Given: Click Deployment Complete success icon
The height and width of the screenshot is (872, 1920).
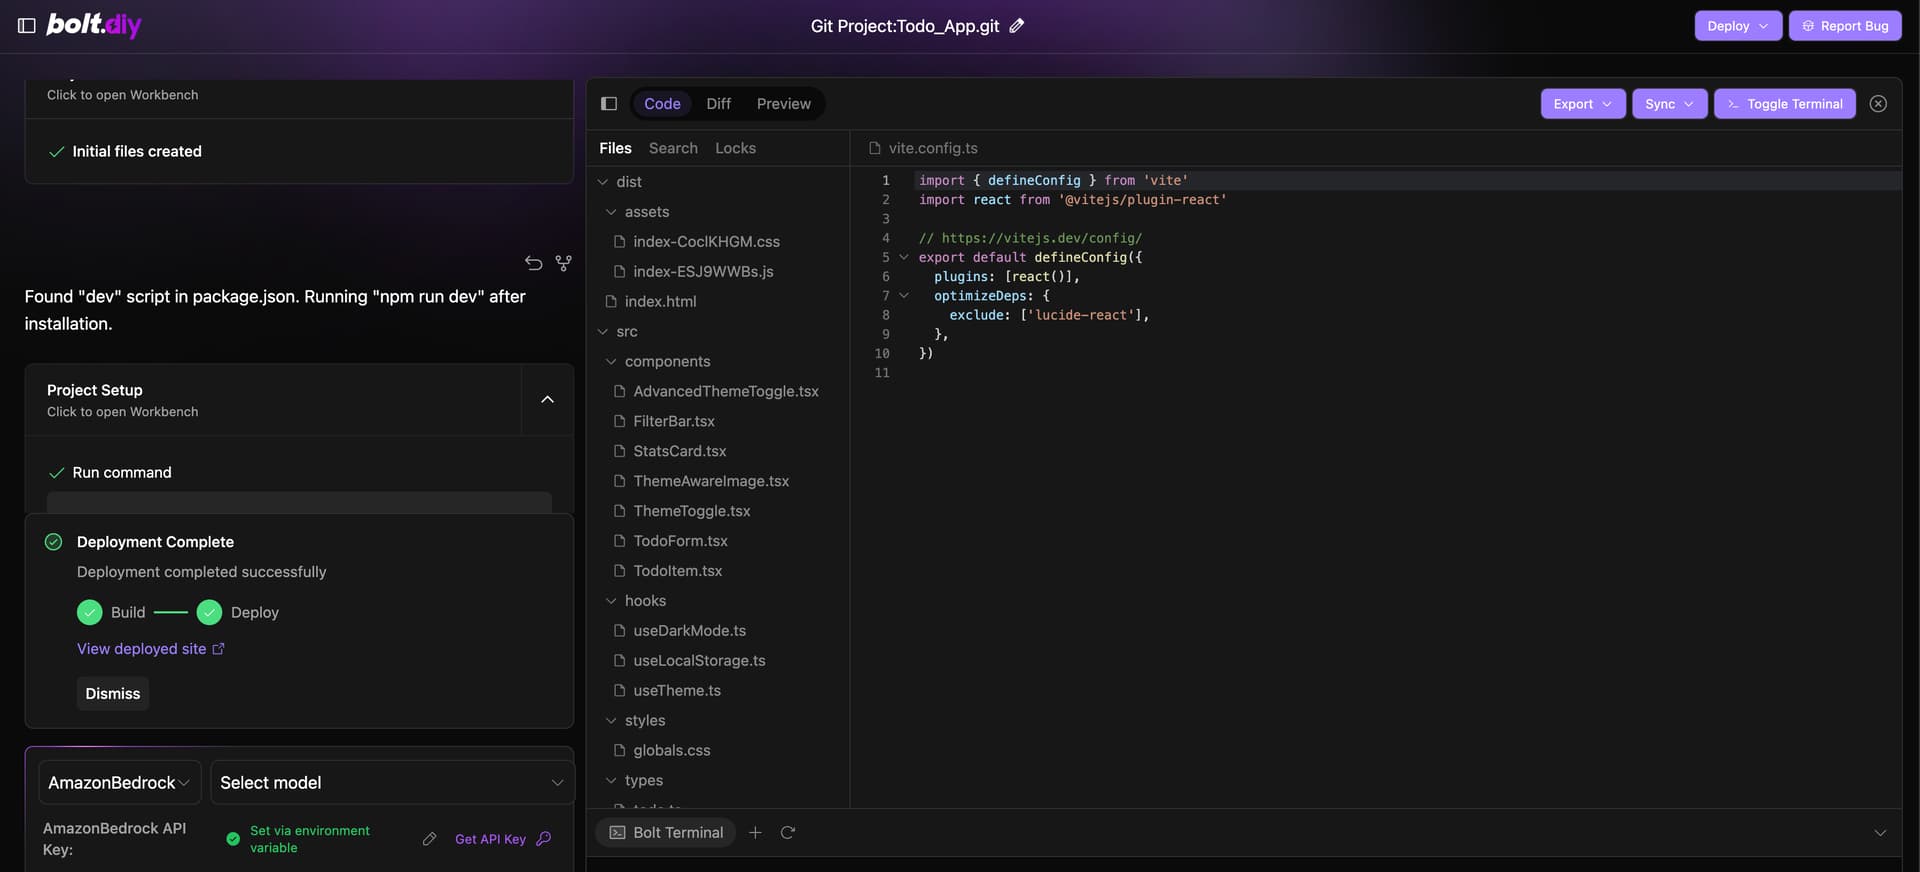Looking at the screenshot, I should 54,542.
